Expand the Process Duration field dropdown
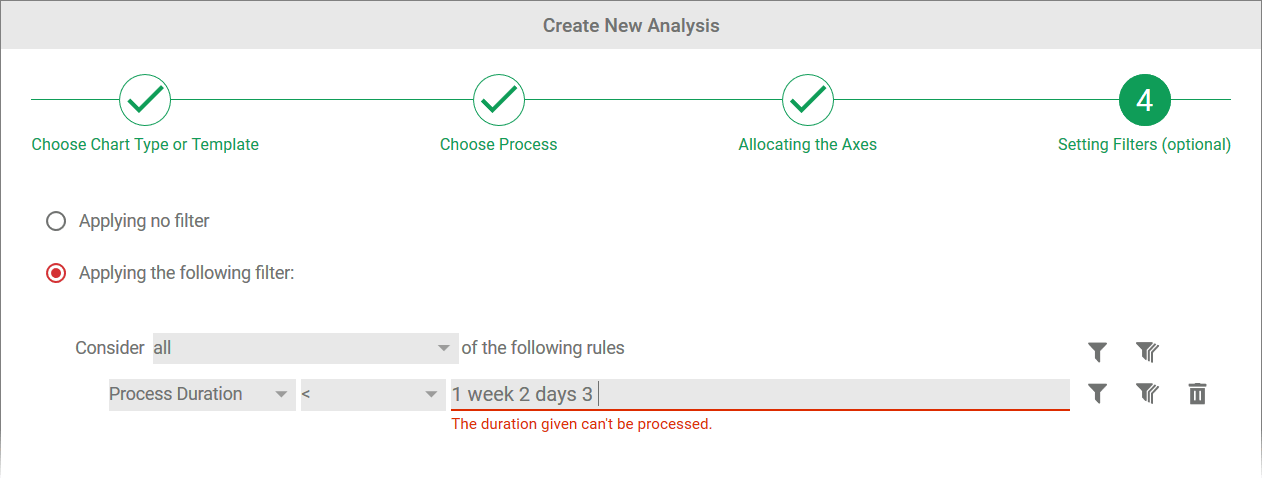The height and width of the screenshot is (482, 1262). 201,394
